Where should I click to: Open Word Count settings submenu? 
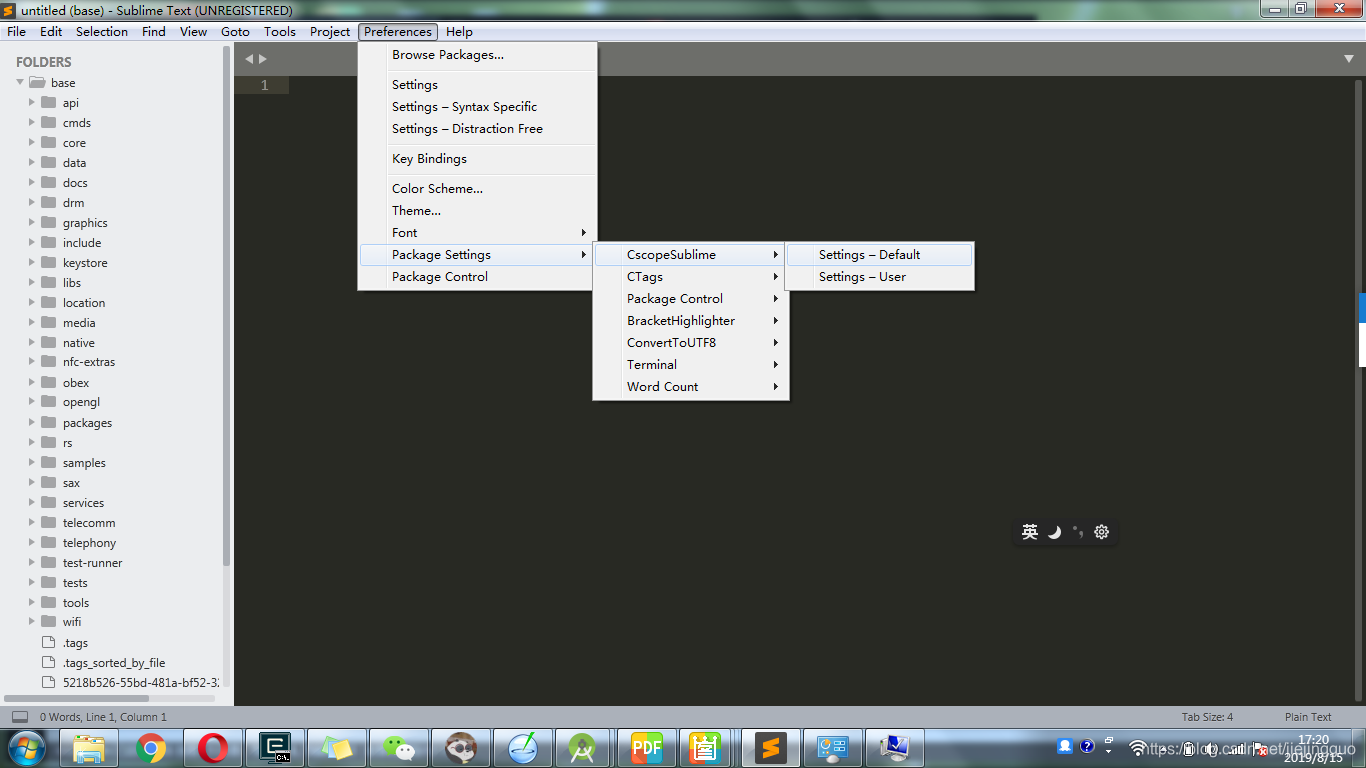tap(691, 387)
